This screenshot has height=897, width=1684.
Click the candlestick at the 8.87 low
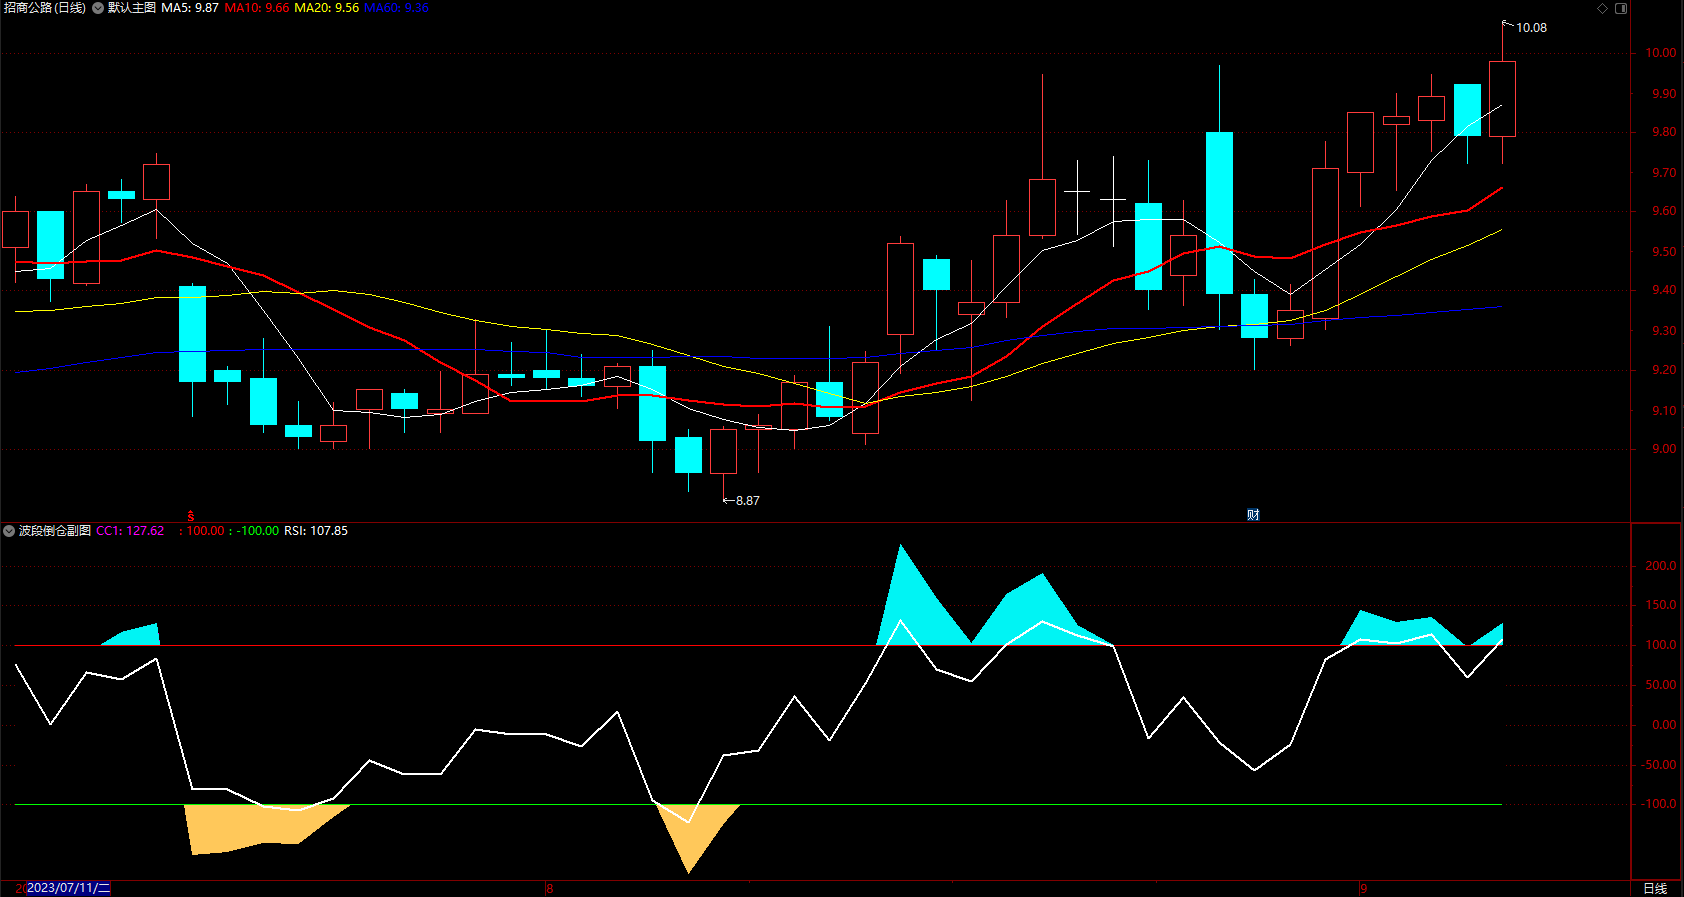(723, 451)
